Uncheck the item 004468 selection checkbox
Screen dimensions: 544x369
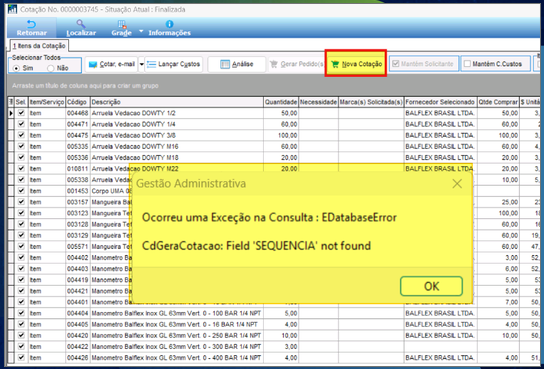(x=22, y=113)
